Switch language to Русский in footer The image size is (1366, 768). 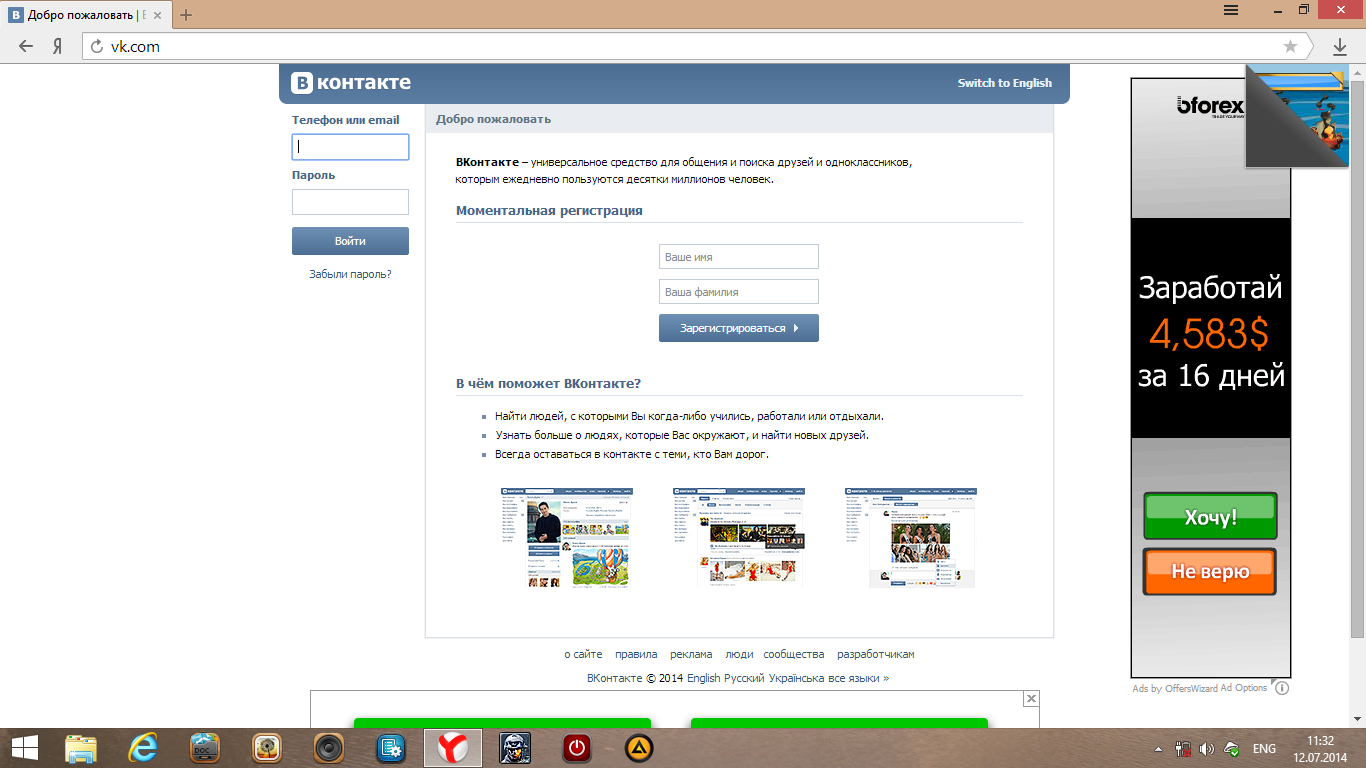(x=744, y=678)
